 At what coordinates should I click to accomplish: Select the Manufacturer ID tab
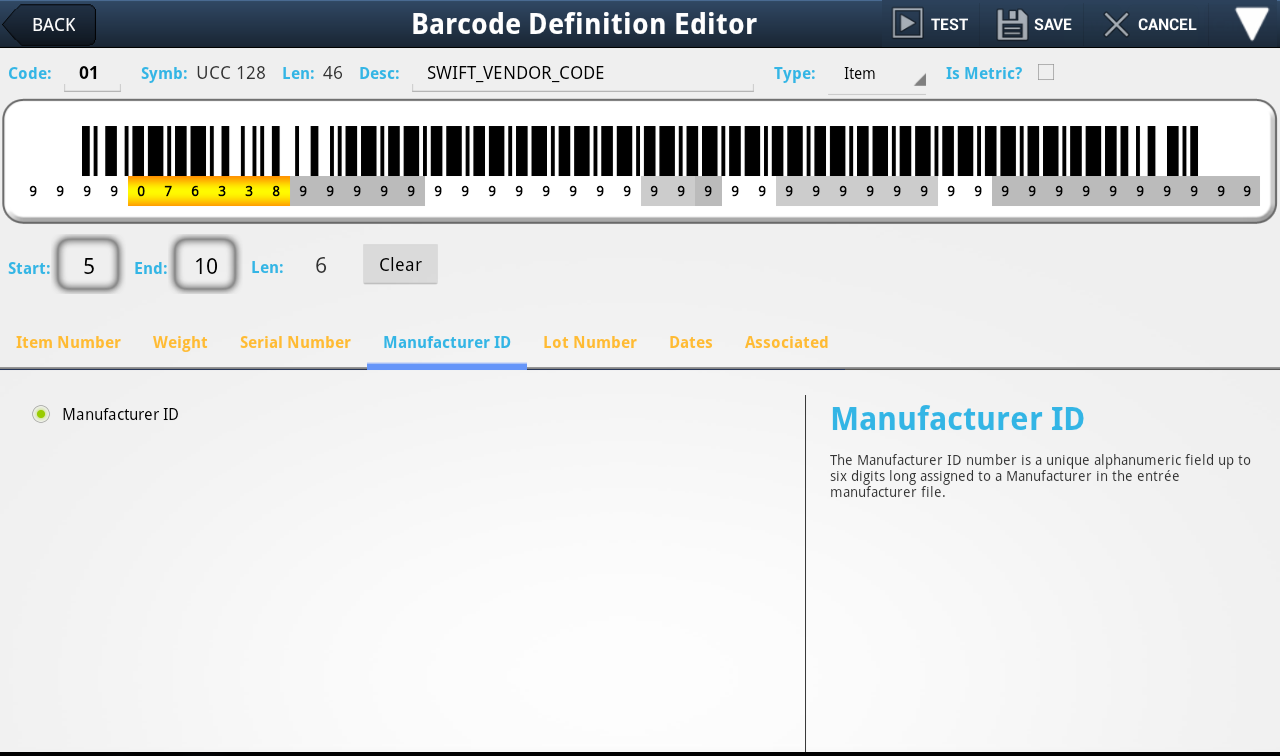click(447, 342)
